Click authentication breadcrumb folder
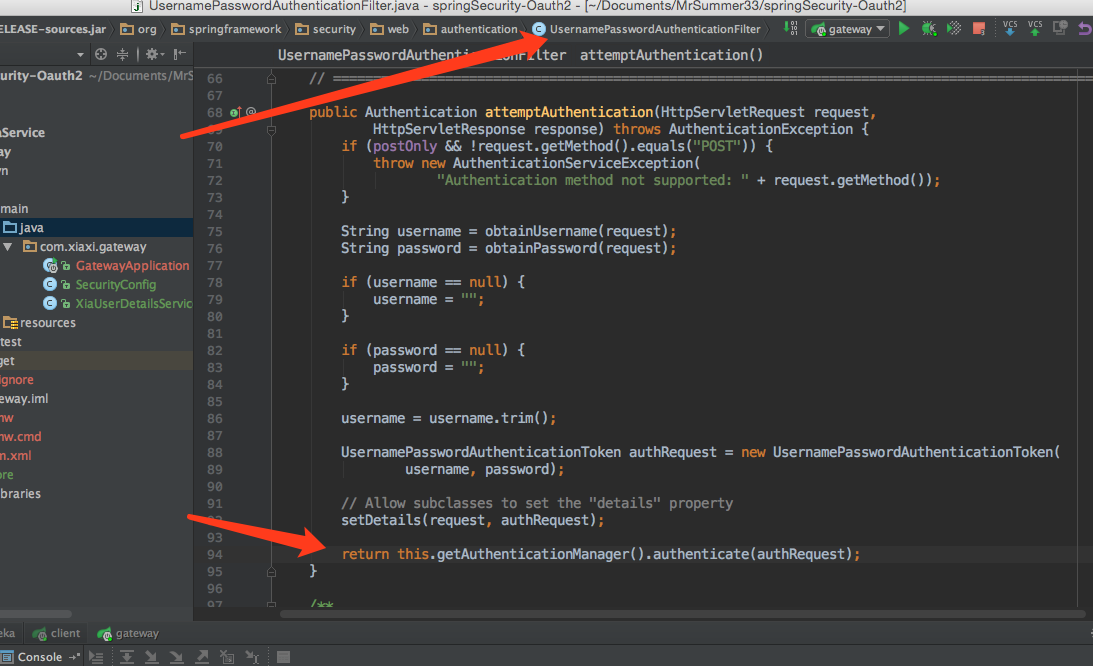The image size is (1093, 666). pyautogui.click(x=471, y=29)
